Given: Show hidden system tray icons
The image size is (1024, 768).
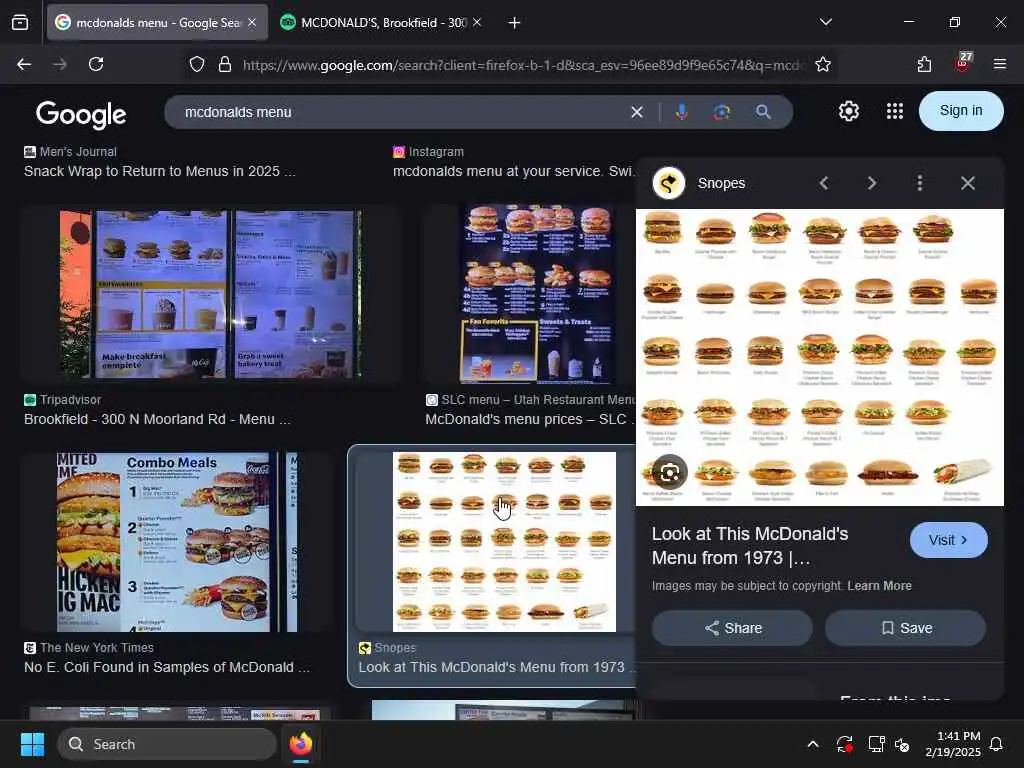Looking at the screenshot, I should pos(813,744).
